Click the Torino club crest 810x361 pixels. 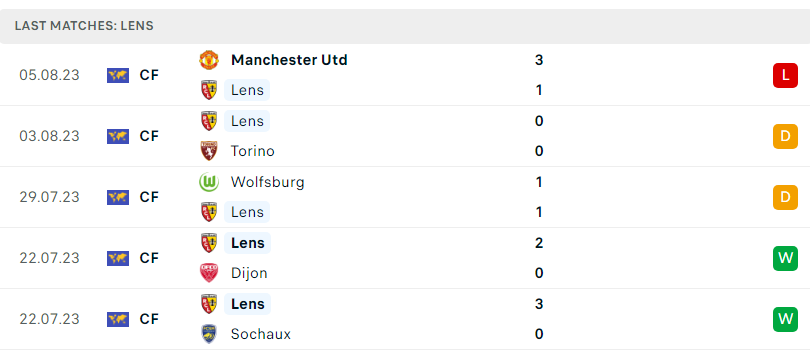pos(209,151)
